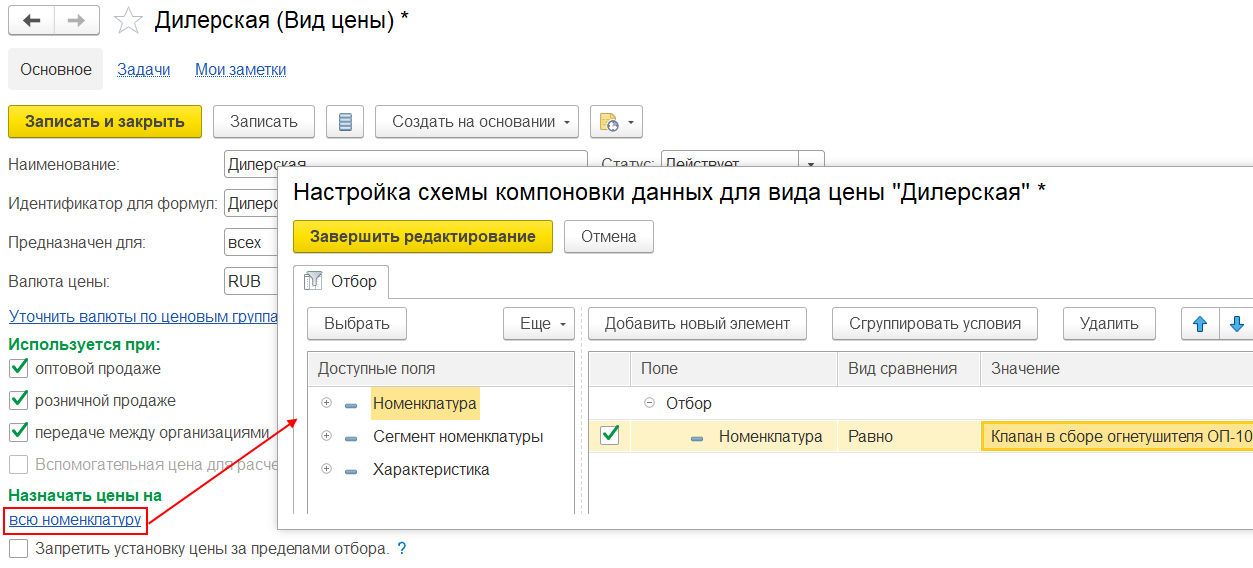Click the help question mark icon

402,549
